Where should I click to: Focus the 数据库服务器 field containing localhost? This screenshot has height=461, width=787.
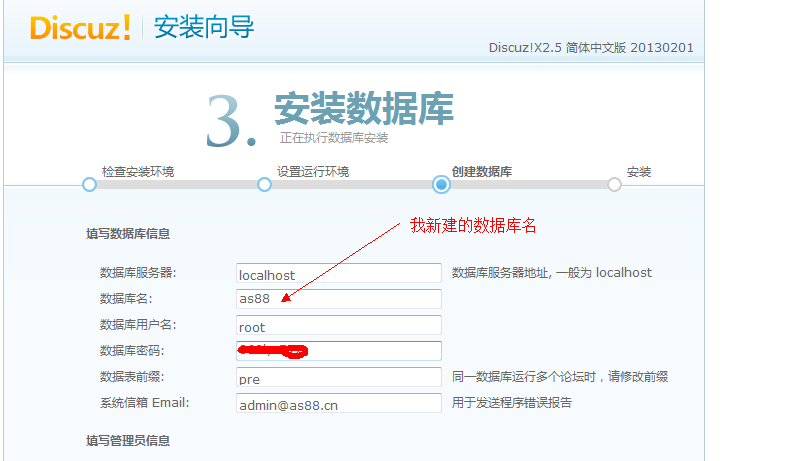(338, 273)
